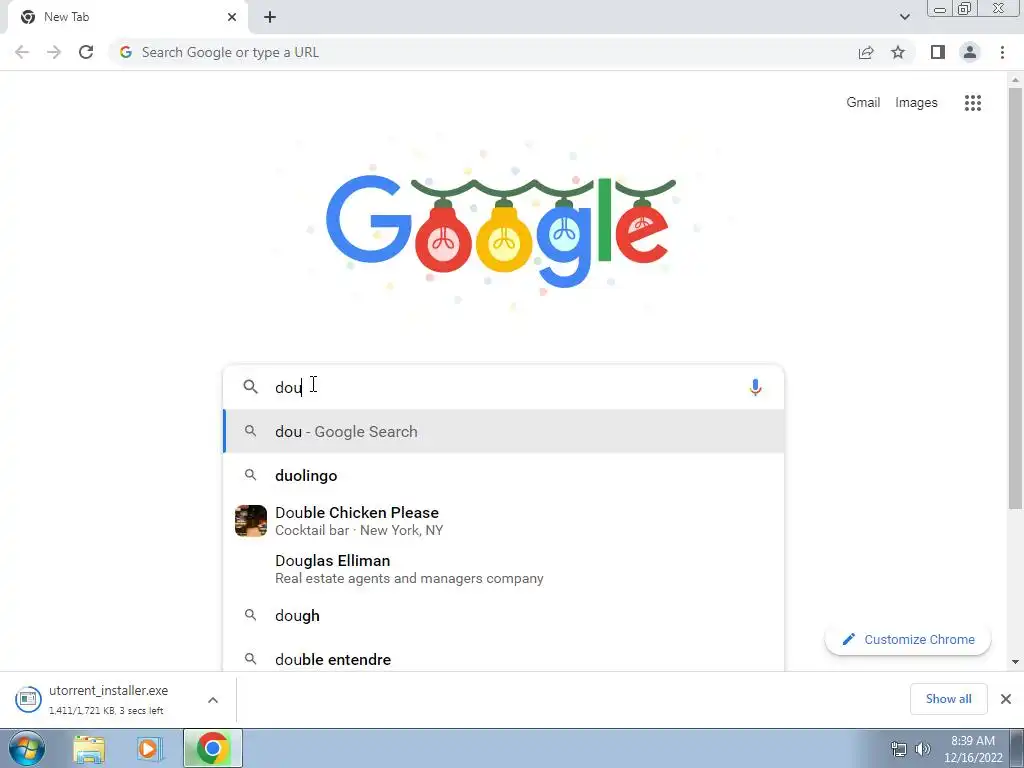Choose the 'dough' suggestion

click(504, 615)
